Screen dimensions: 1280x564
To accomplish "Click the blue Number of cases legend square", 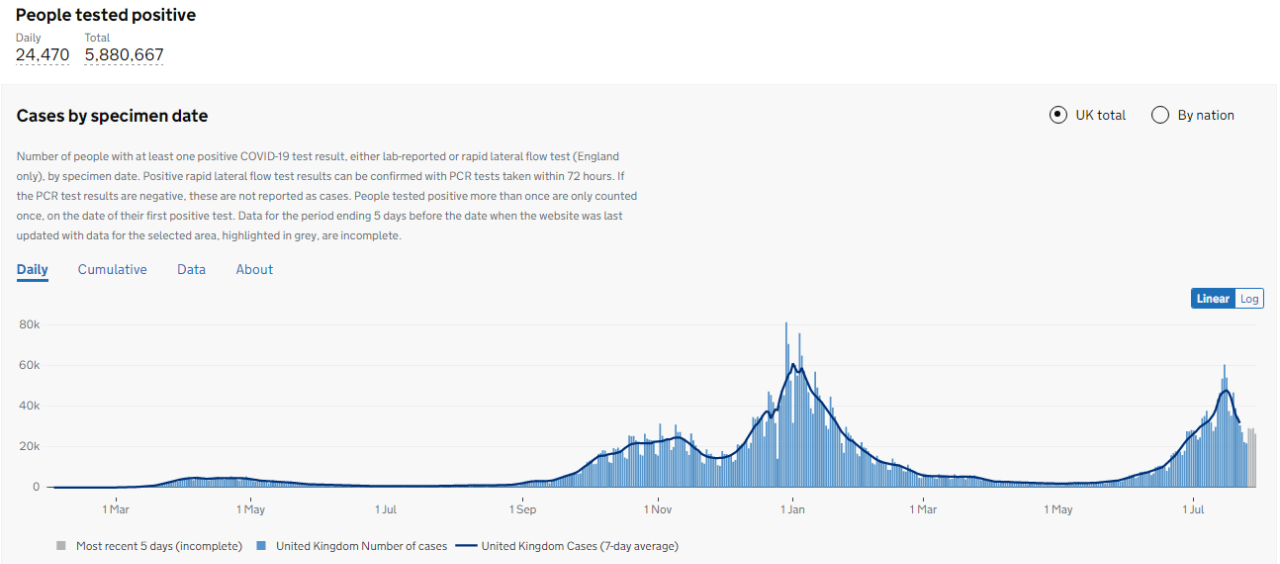I will (261, 546).
